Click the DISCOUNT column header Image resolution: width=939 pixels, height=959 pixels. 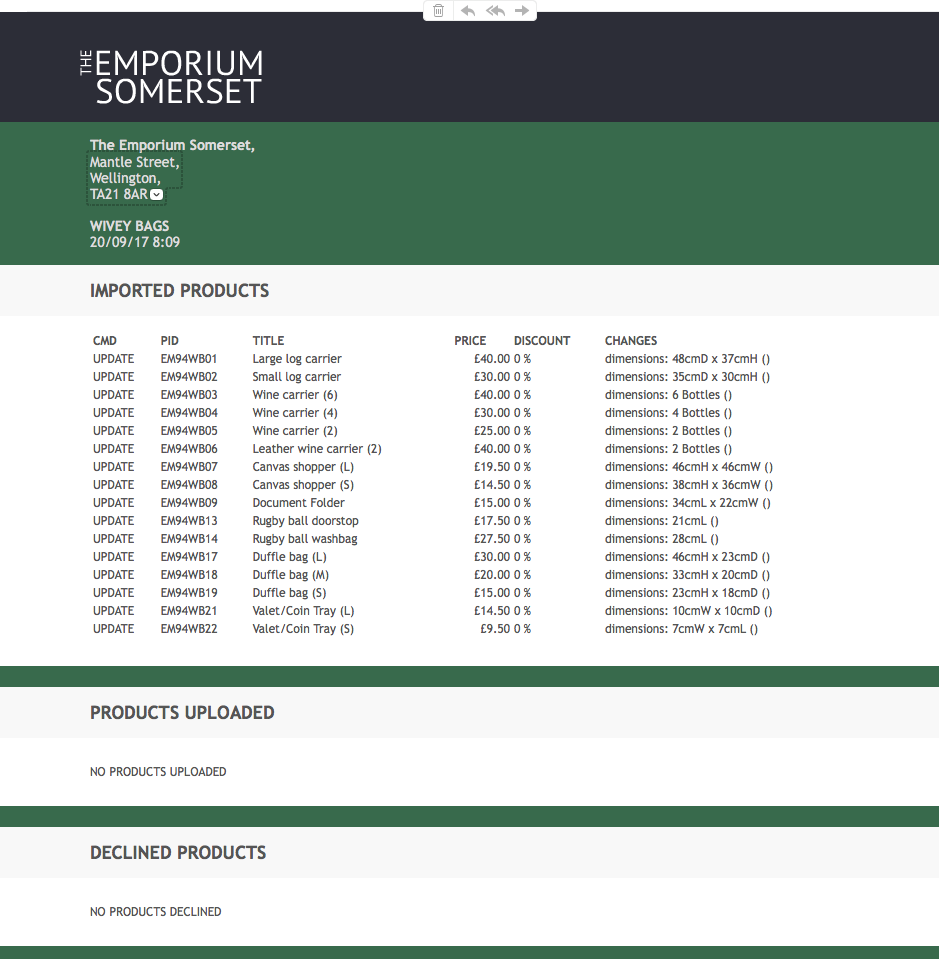[541, 341]
